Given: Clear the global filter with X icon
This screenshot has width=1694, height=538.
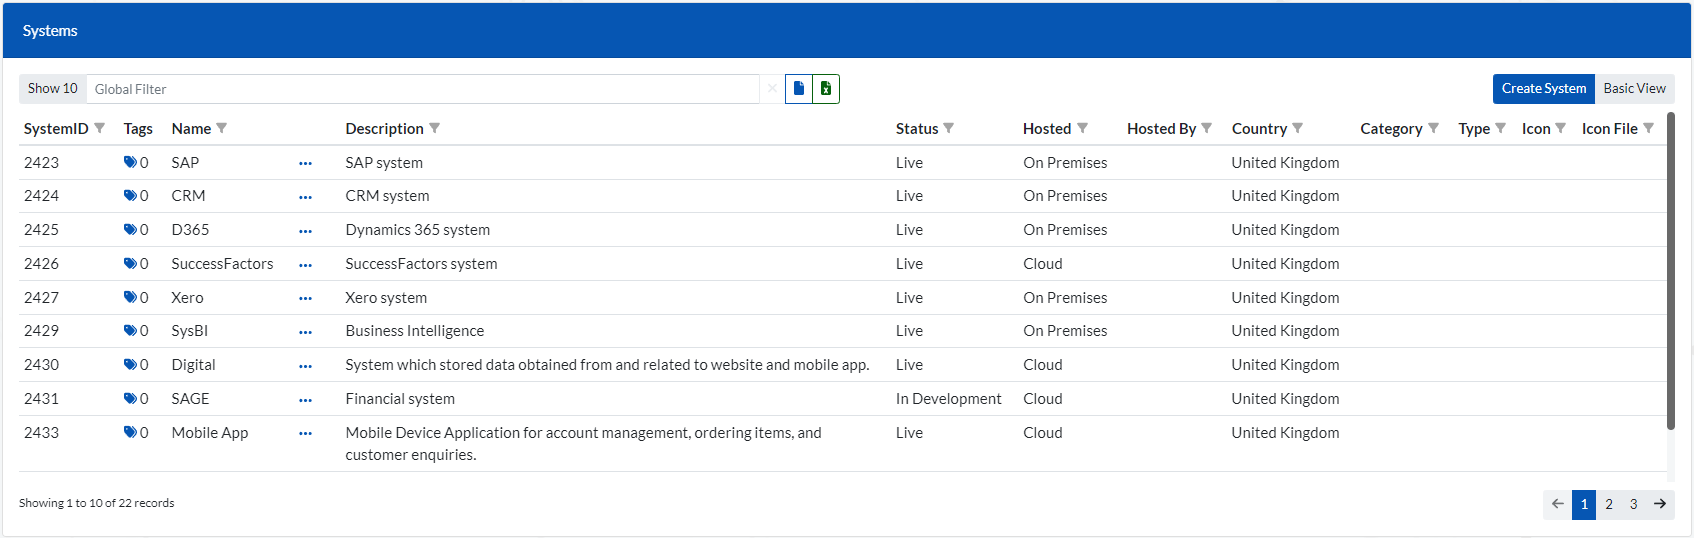Looking at the screenshot, I should point(772,89).
